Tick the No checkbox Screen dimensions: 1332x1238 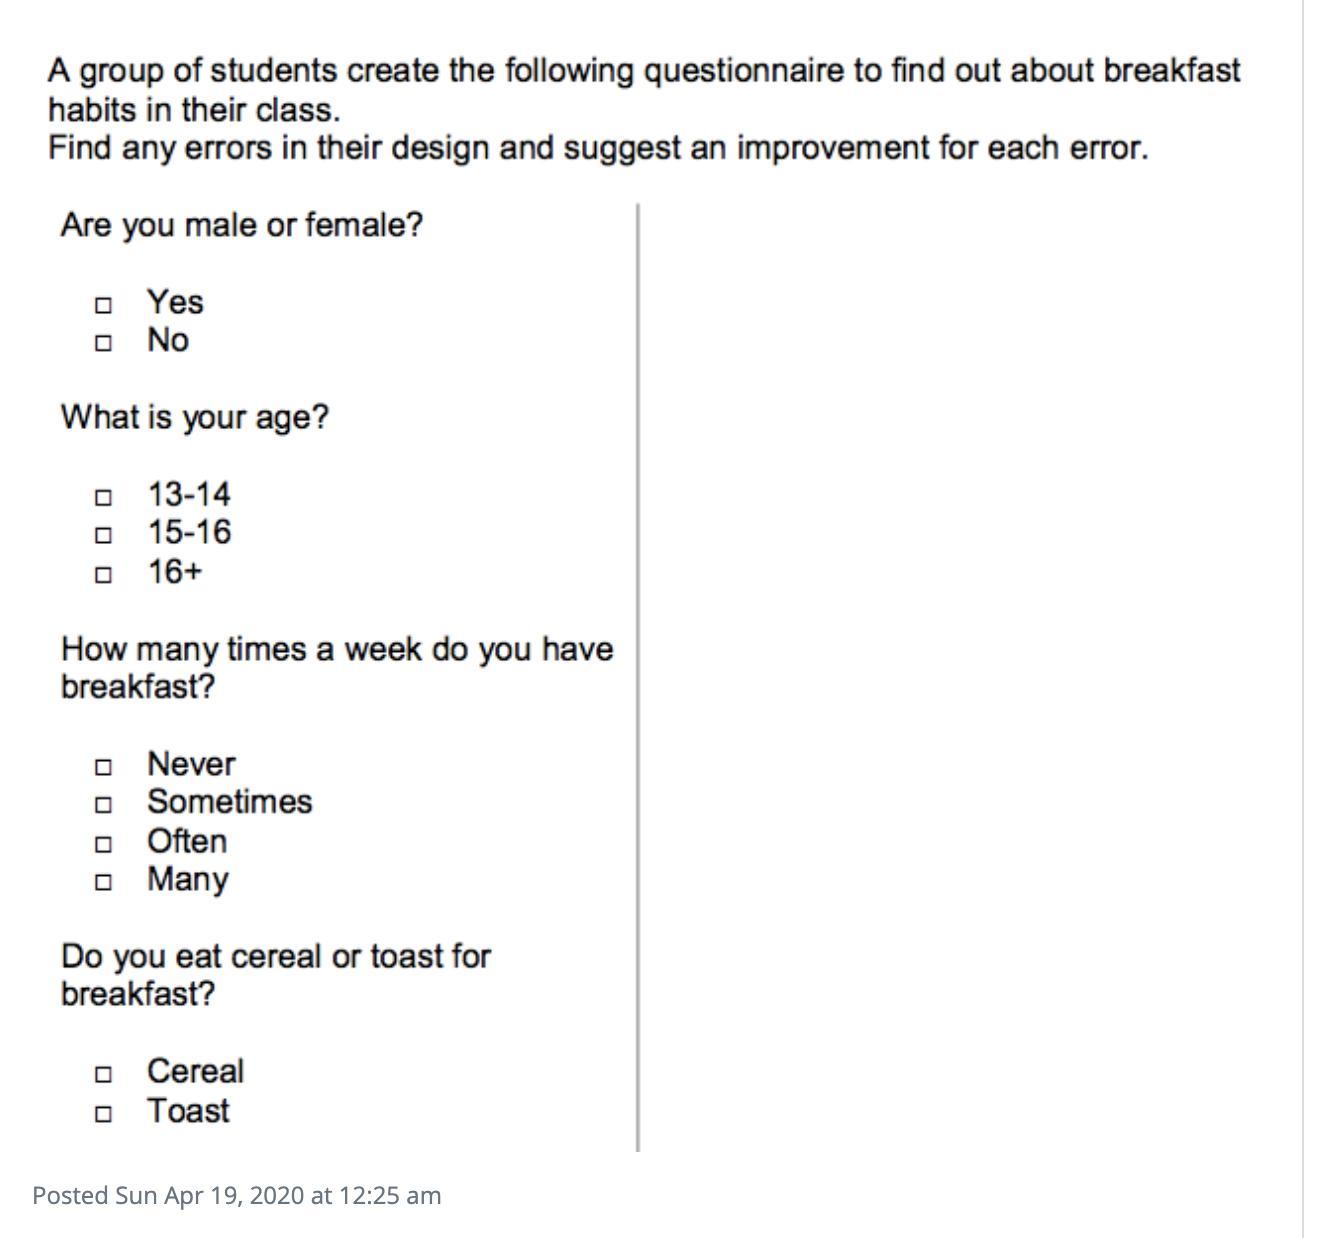tap(102, 343)
